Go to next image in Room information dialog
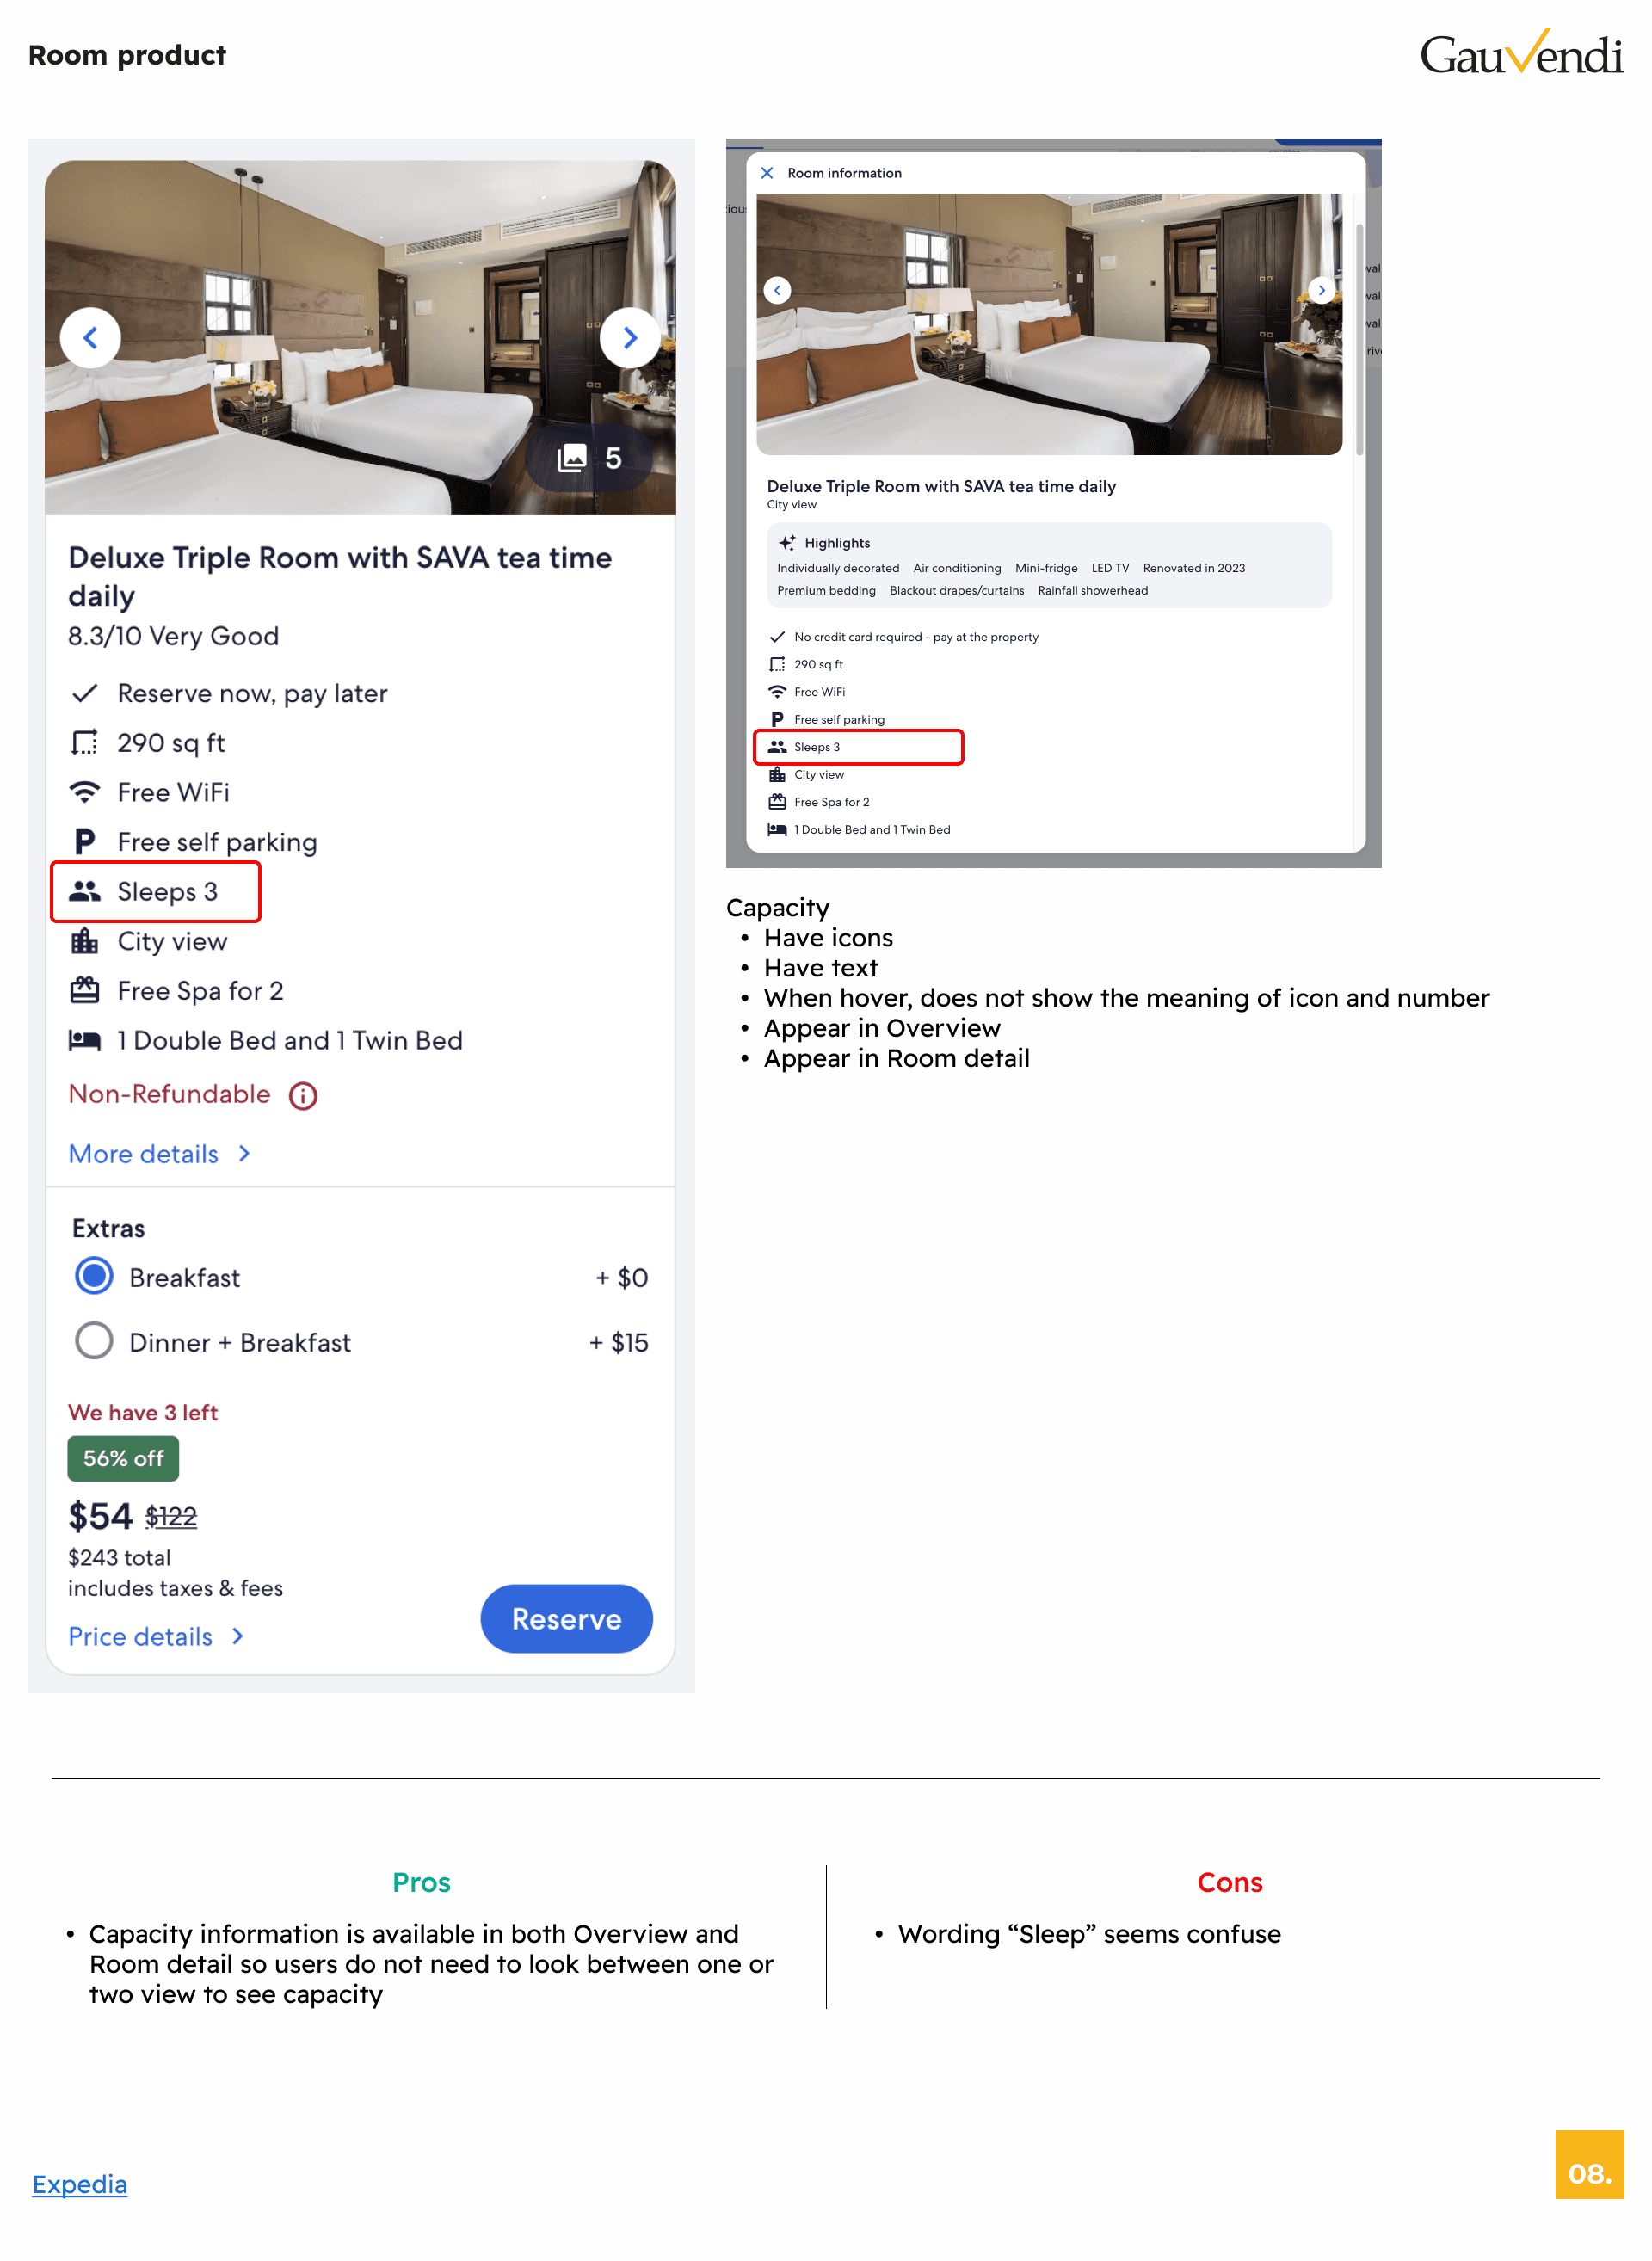 [1321, 290]
